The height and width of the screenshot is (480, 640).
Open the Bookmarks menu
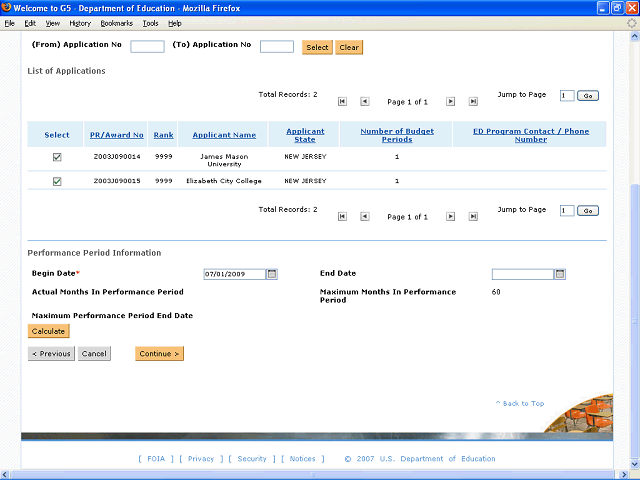pyautogui.click(x=117, y=23)
